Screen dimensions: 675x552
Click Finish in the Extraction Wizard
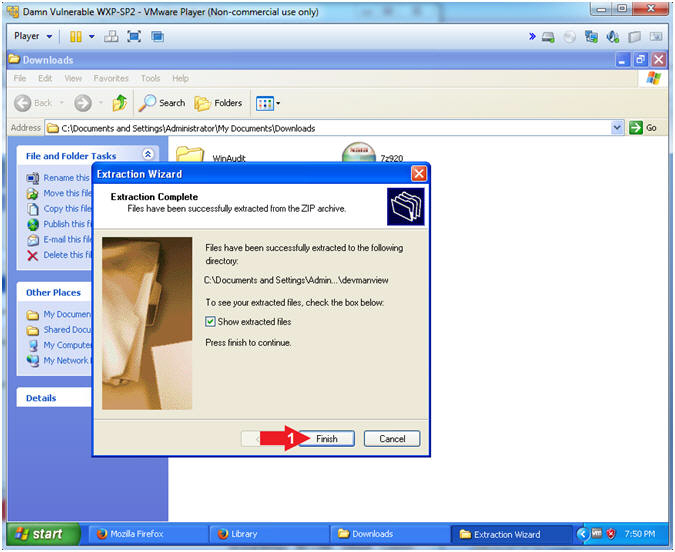327,439
